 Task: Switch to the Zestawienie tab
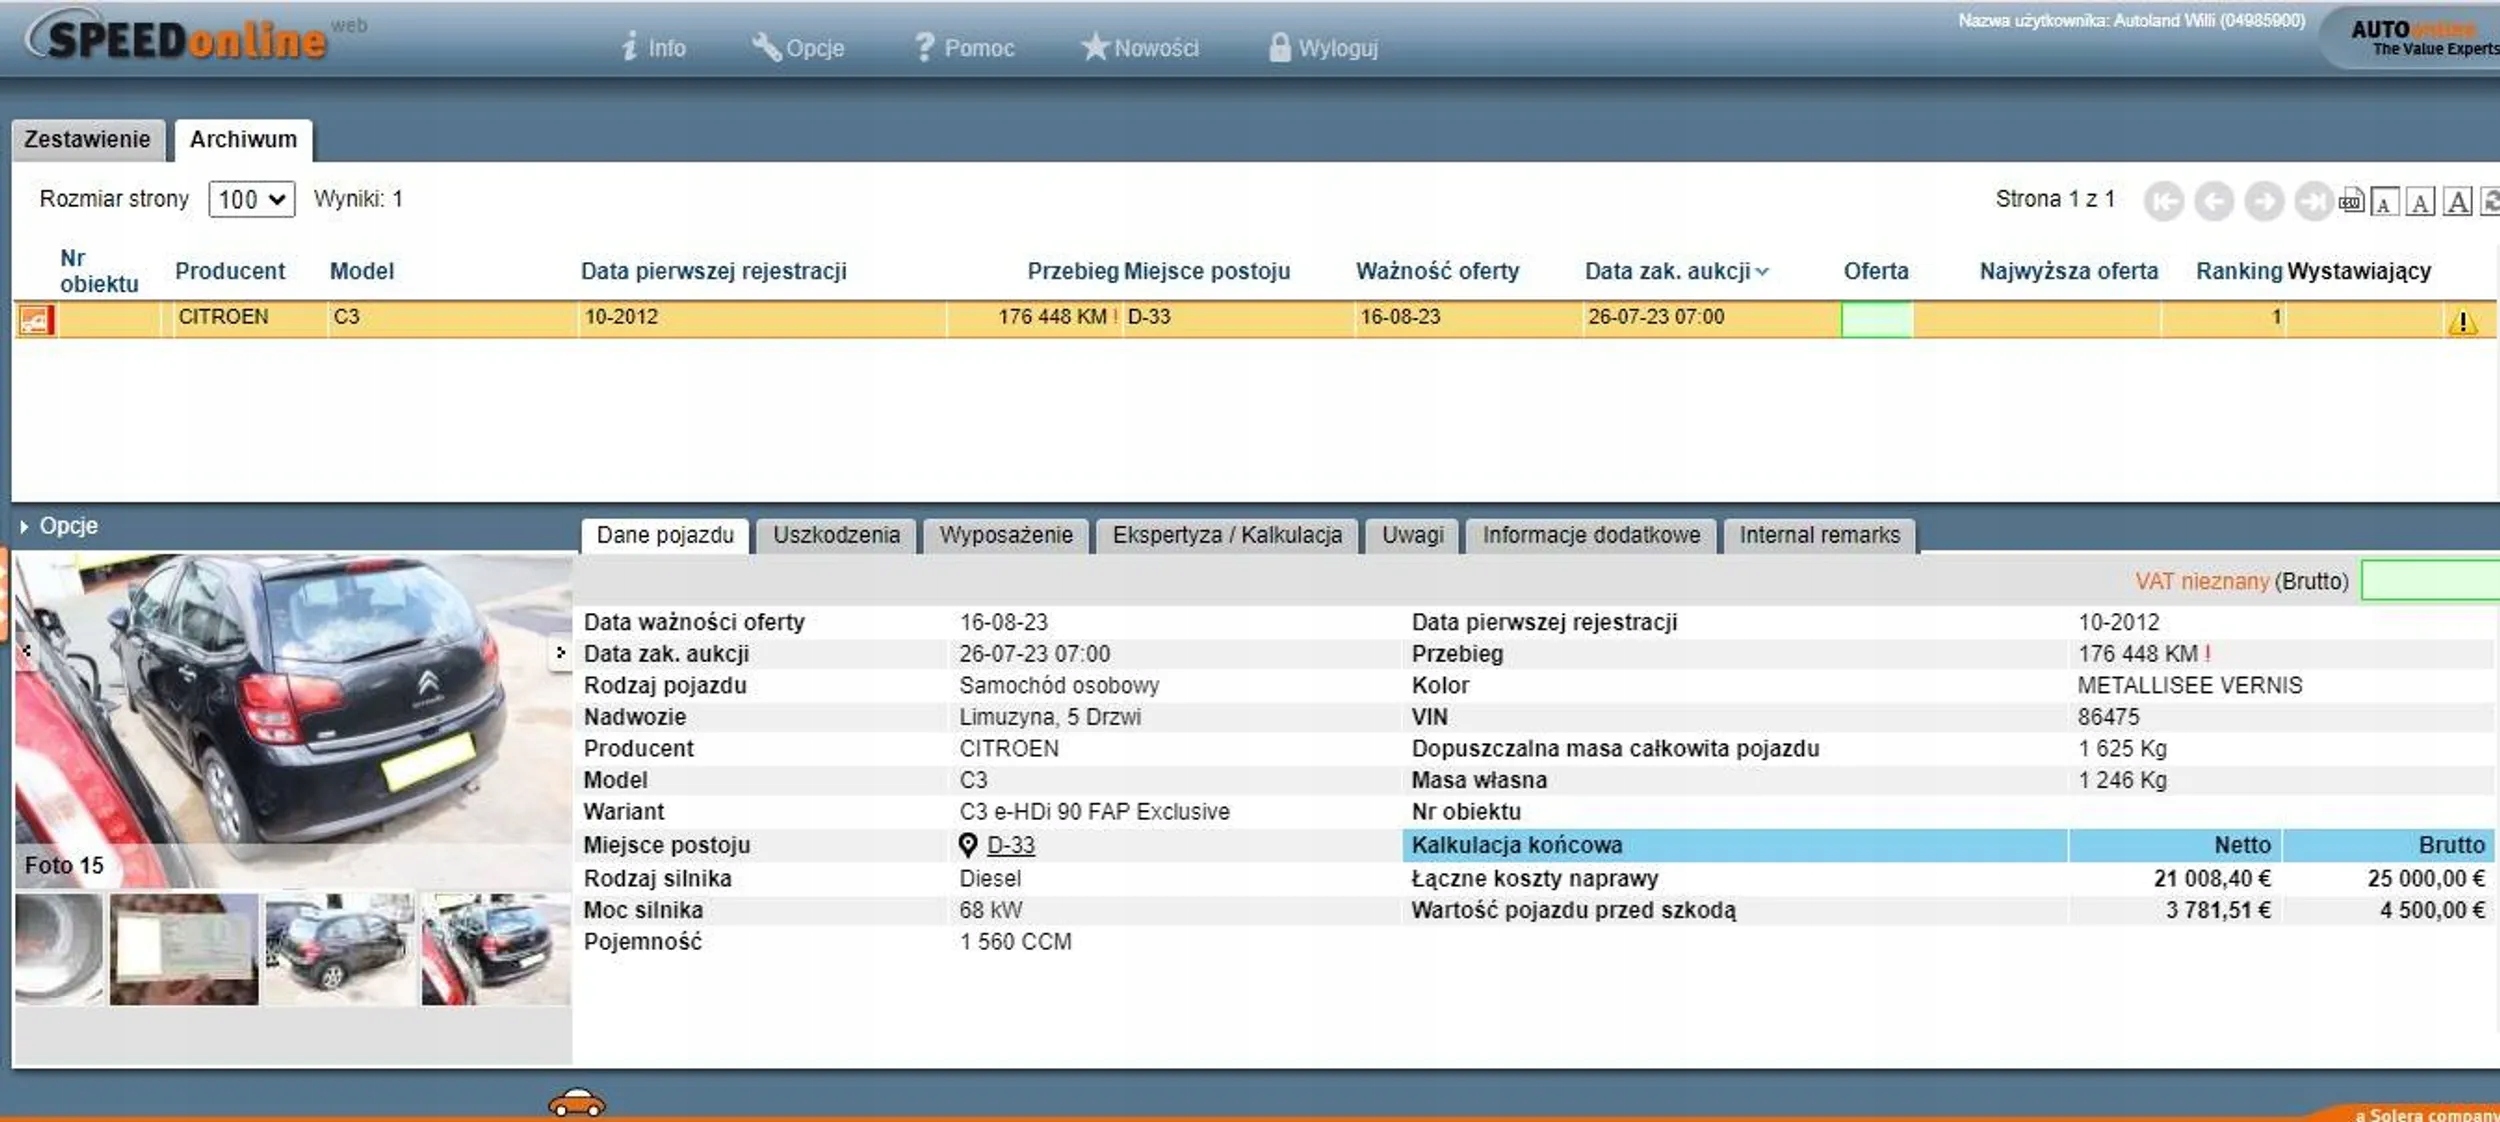87,140
